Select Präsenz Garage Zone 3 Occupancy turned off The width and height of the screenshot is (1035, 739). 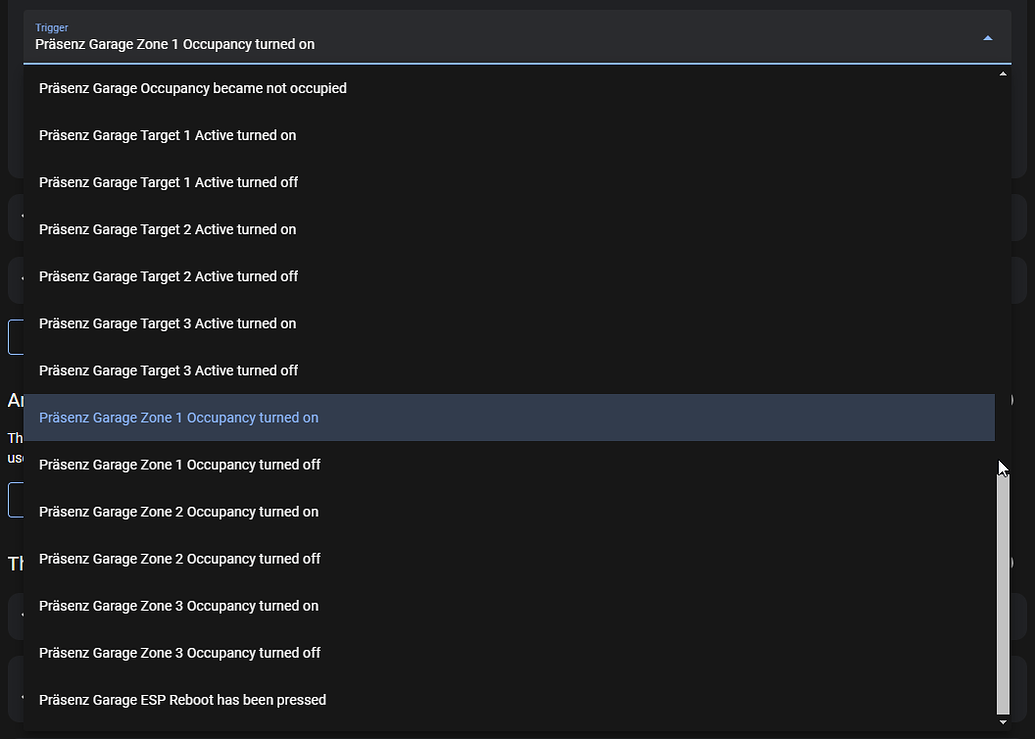point(179,652)
